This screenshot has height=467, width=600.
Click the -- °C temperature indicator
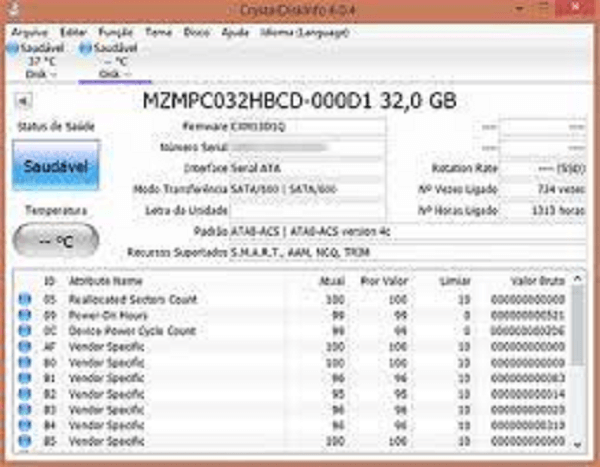[56, 241]
